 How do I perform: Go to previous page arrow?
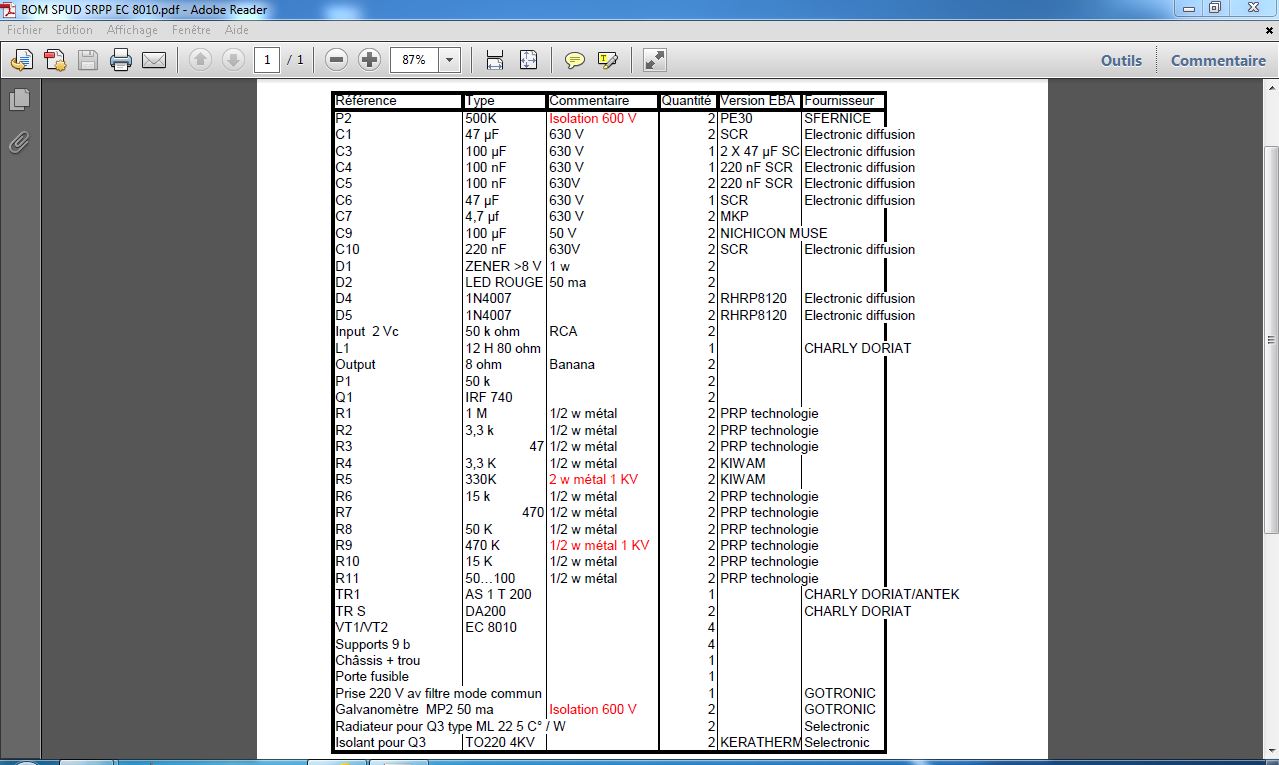(x=200, y=60)
